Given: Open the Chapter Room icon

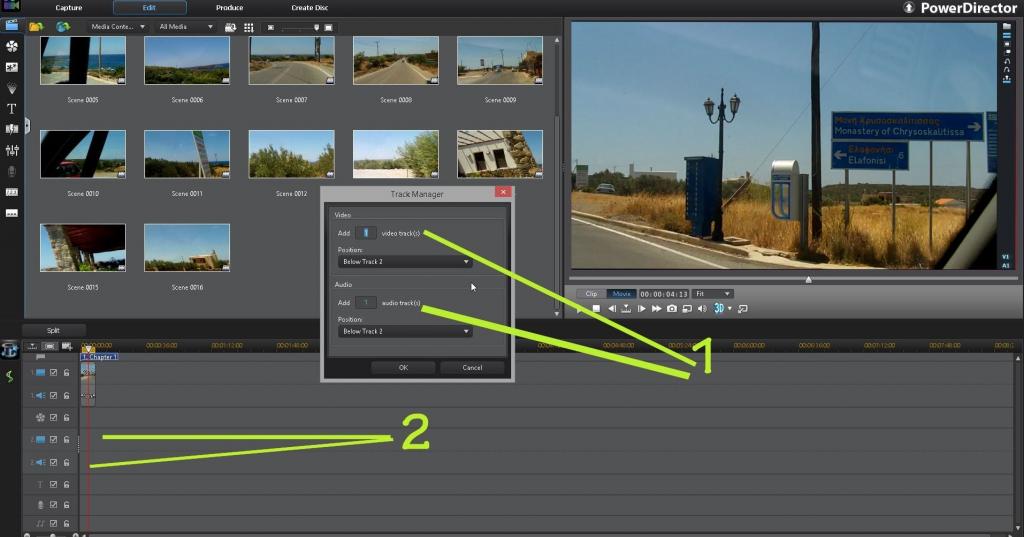Looking at the screenshot, I should pyautogui.click(x=12, y=192).
